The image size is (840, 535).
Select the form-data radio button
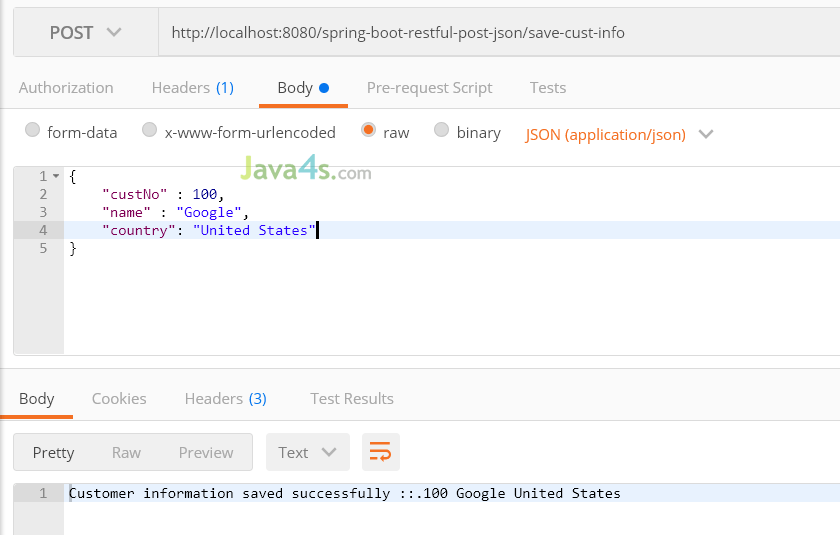(x=32, y=130)
